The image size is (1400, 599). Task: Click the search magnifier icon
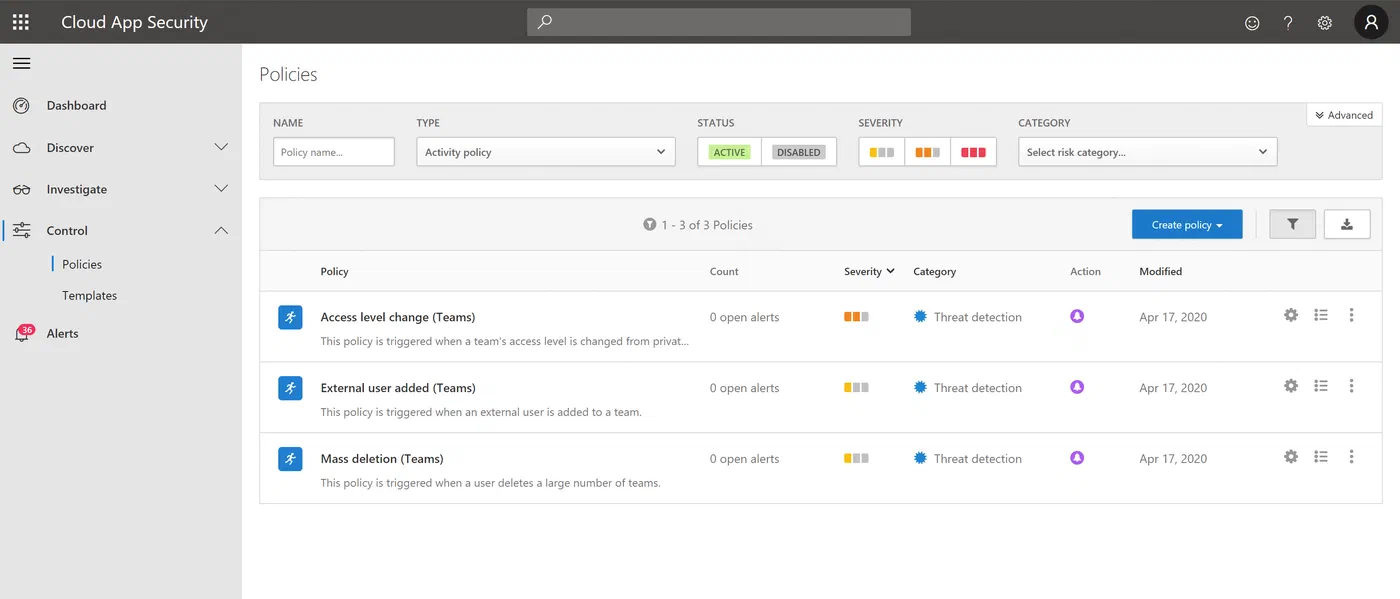[x=544, y=21]
